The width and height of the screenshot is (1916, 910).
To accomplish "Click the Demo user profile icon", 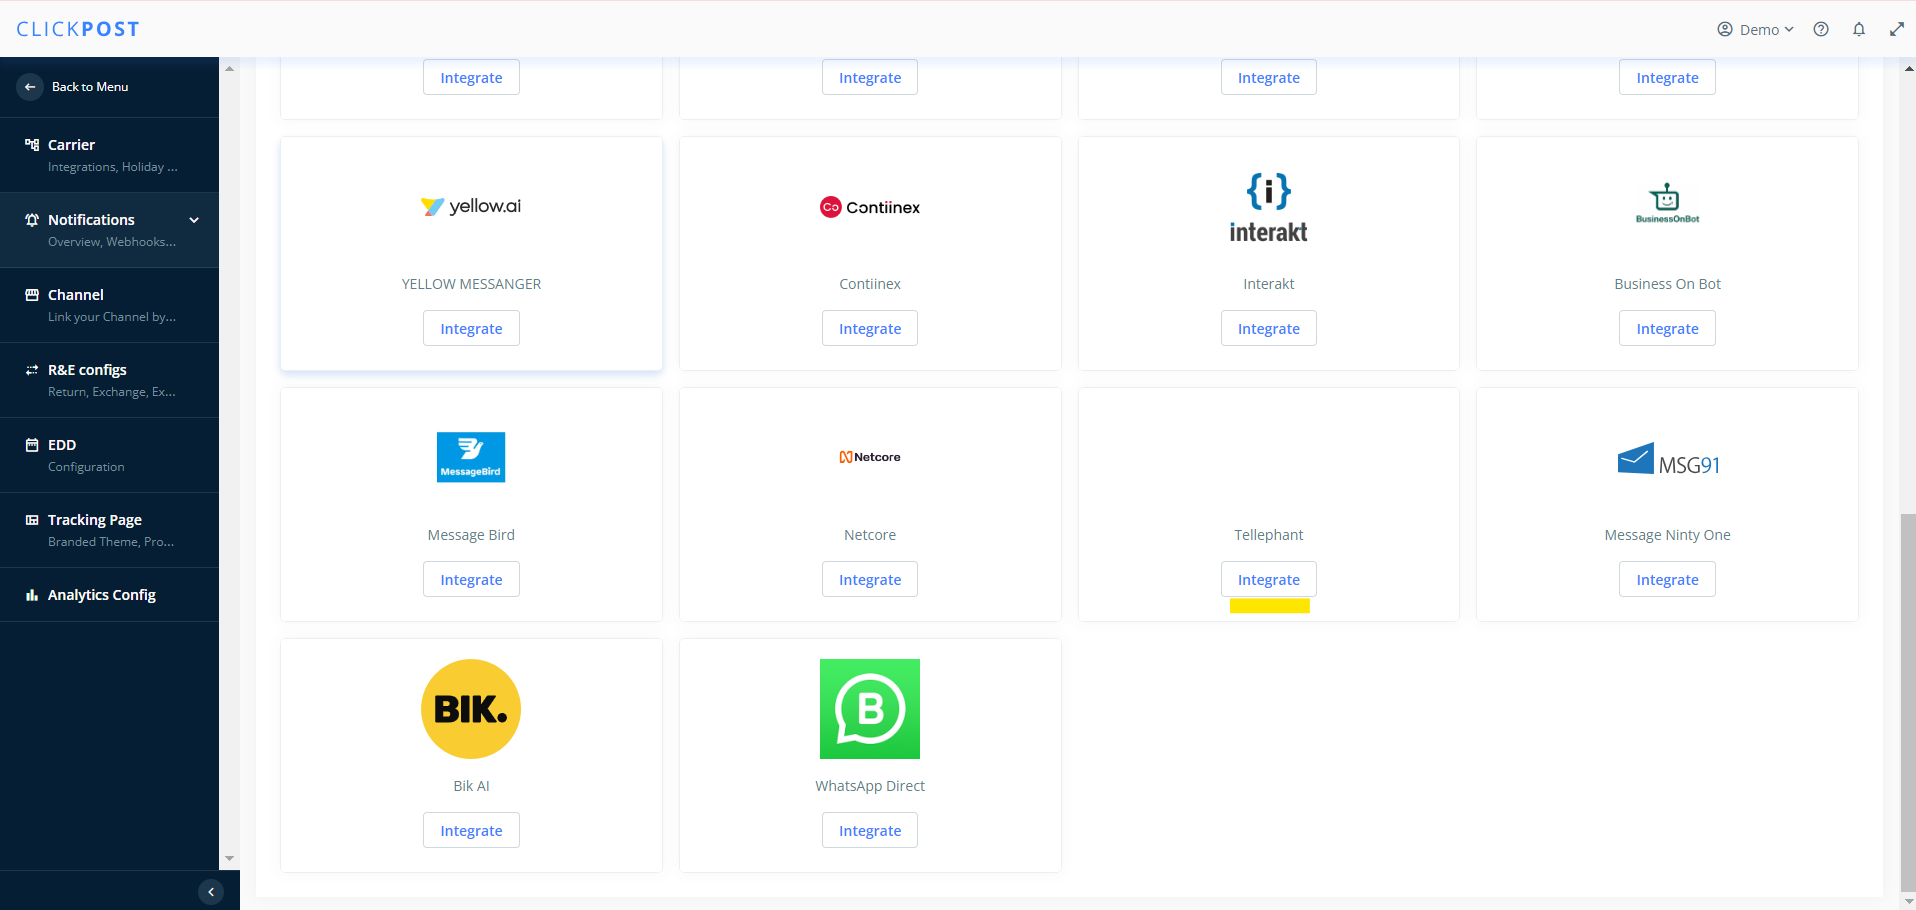I will coord(1725,29).
